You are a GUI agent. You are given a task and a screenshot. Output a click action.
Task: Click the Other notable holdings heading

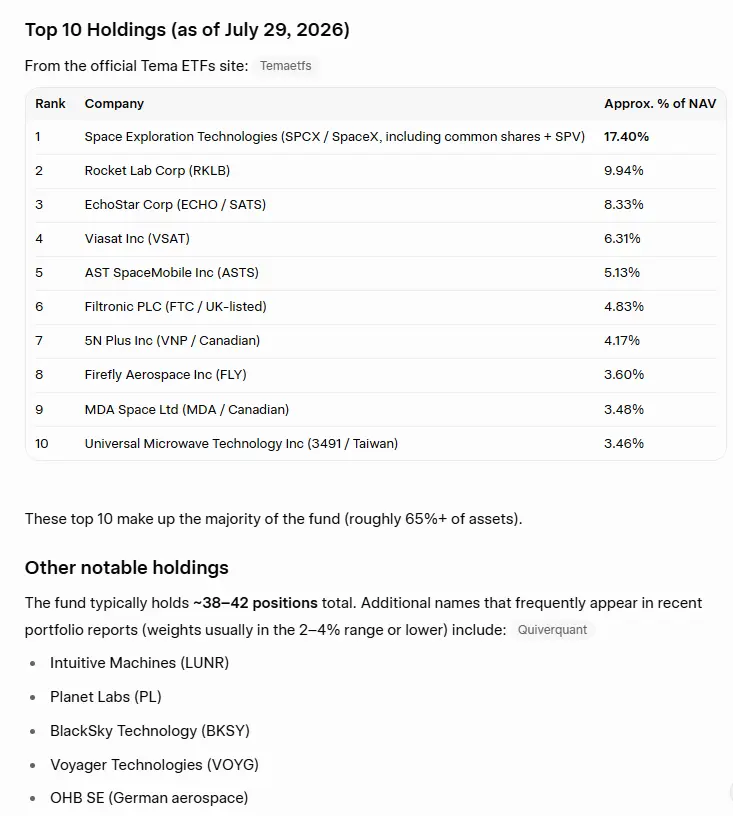(127, 568)
